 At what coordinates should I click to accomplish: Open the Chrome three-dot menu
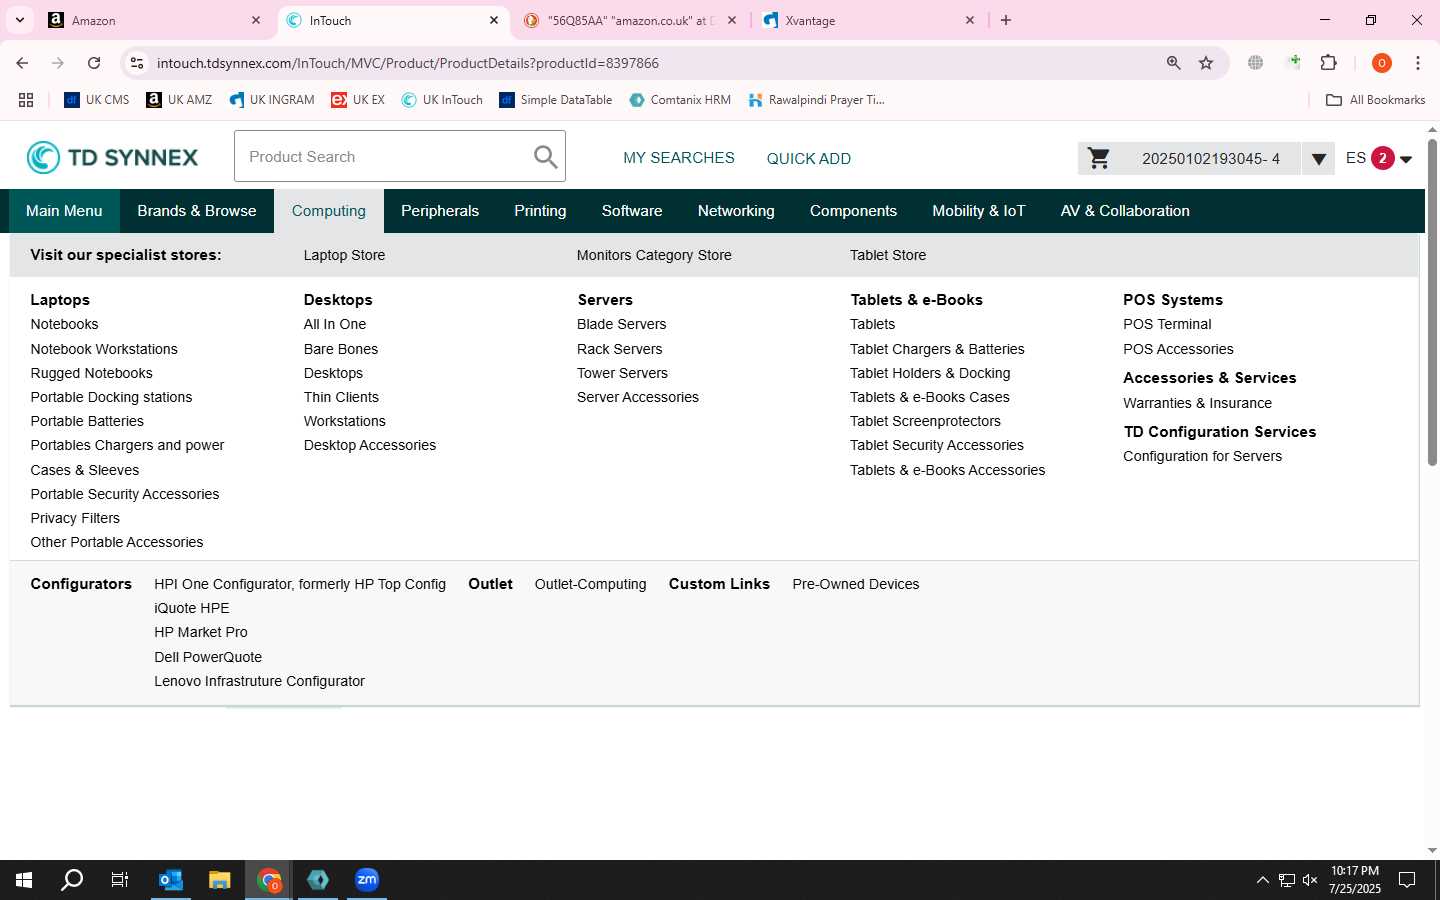click(x=1418, y=63)
